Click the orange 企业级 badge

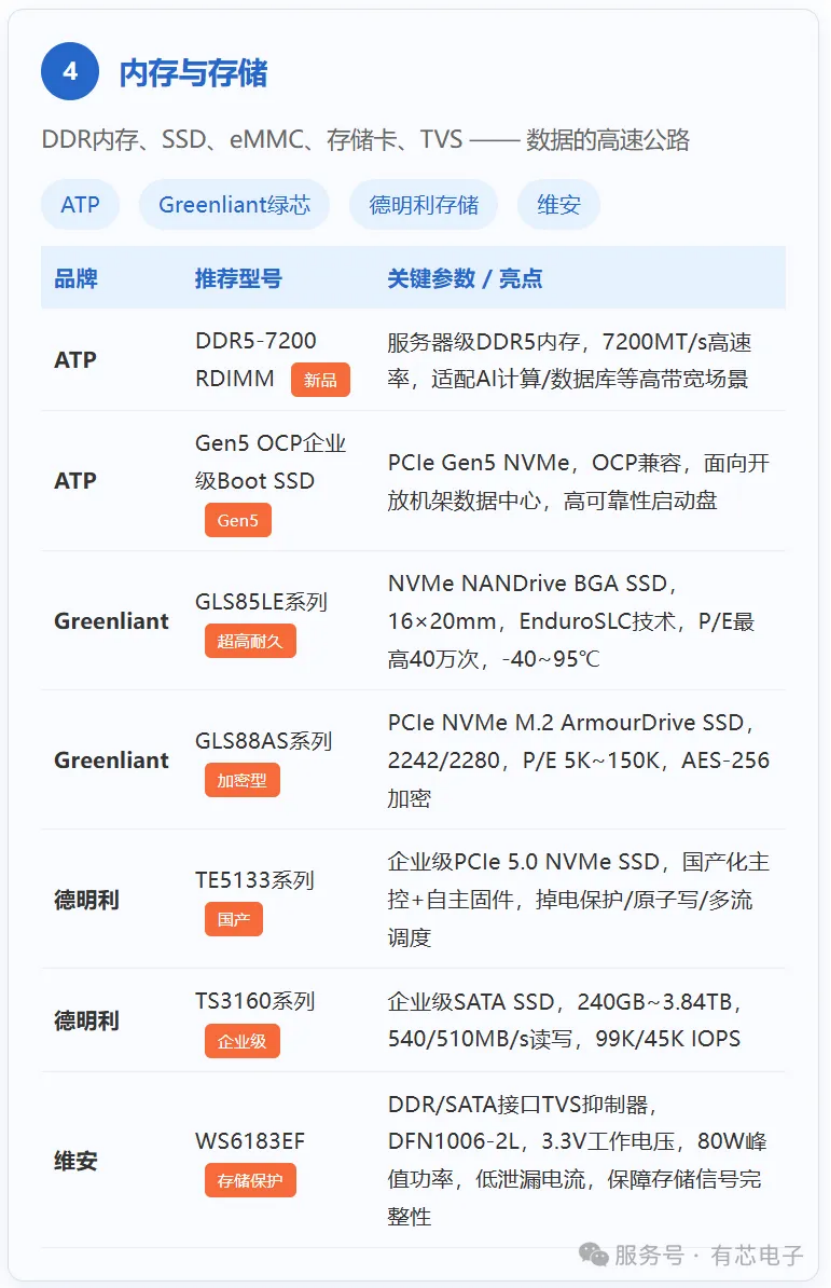click(x=242, y=1041)
